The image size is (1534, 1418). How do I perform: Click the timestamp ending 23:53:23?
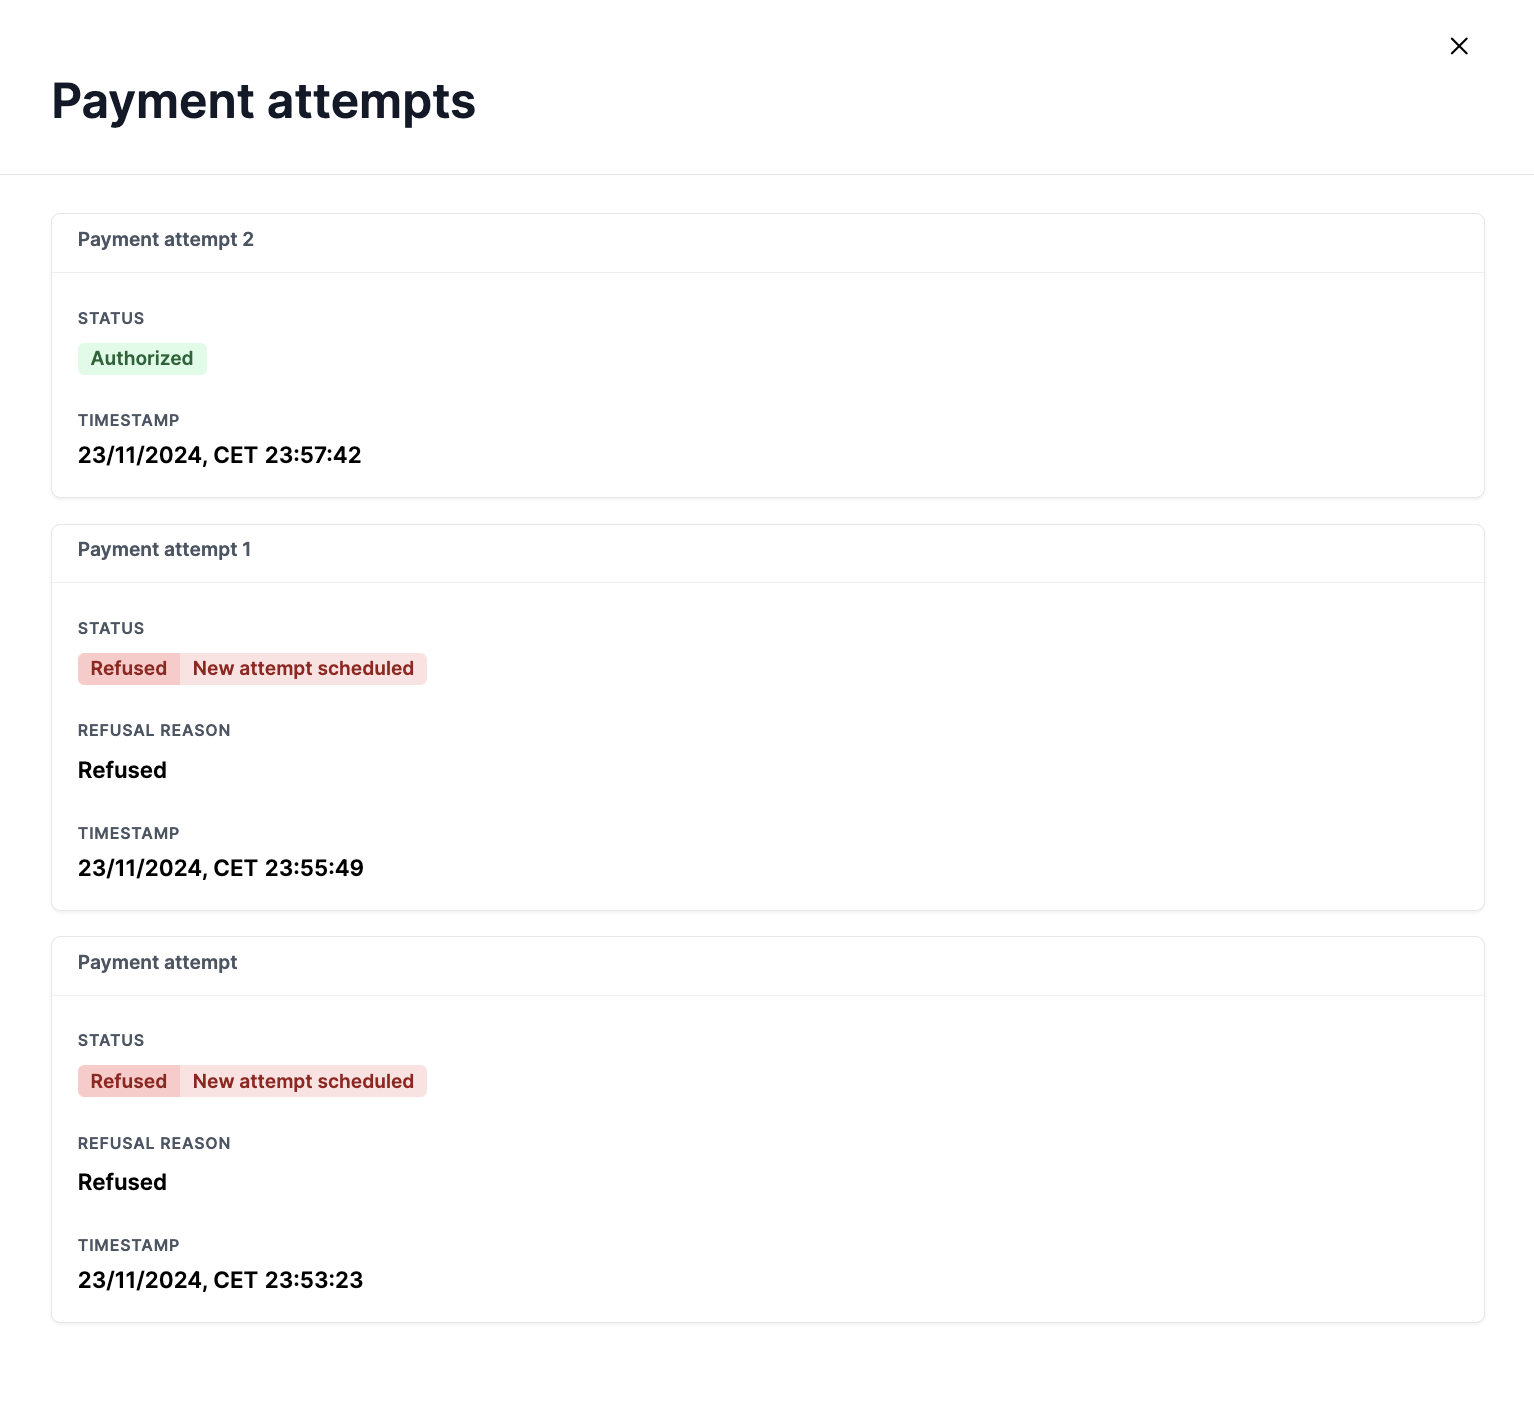220,1281
